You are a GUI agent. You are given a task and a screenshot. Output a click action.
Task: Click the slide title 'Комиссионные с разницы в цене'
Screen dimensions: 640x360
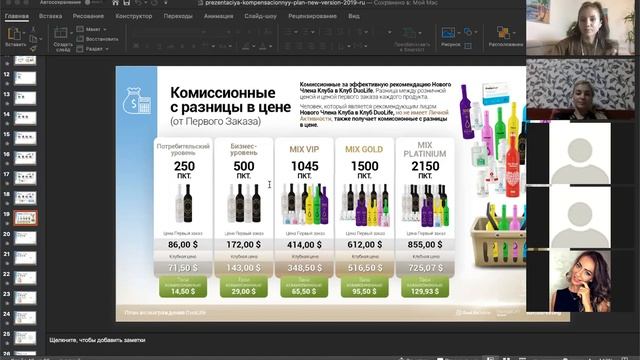coord(230,100)
